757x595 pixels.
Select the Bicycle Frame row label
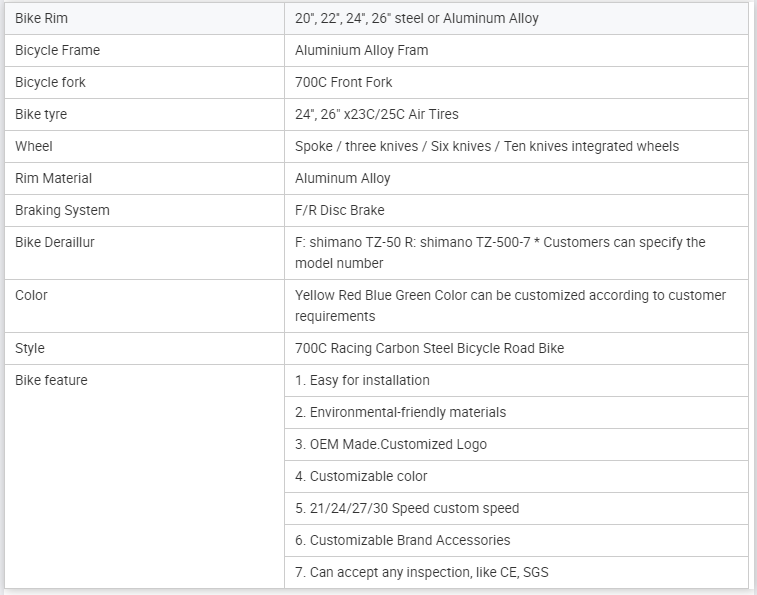tap(57, 50)
